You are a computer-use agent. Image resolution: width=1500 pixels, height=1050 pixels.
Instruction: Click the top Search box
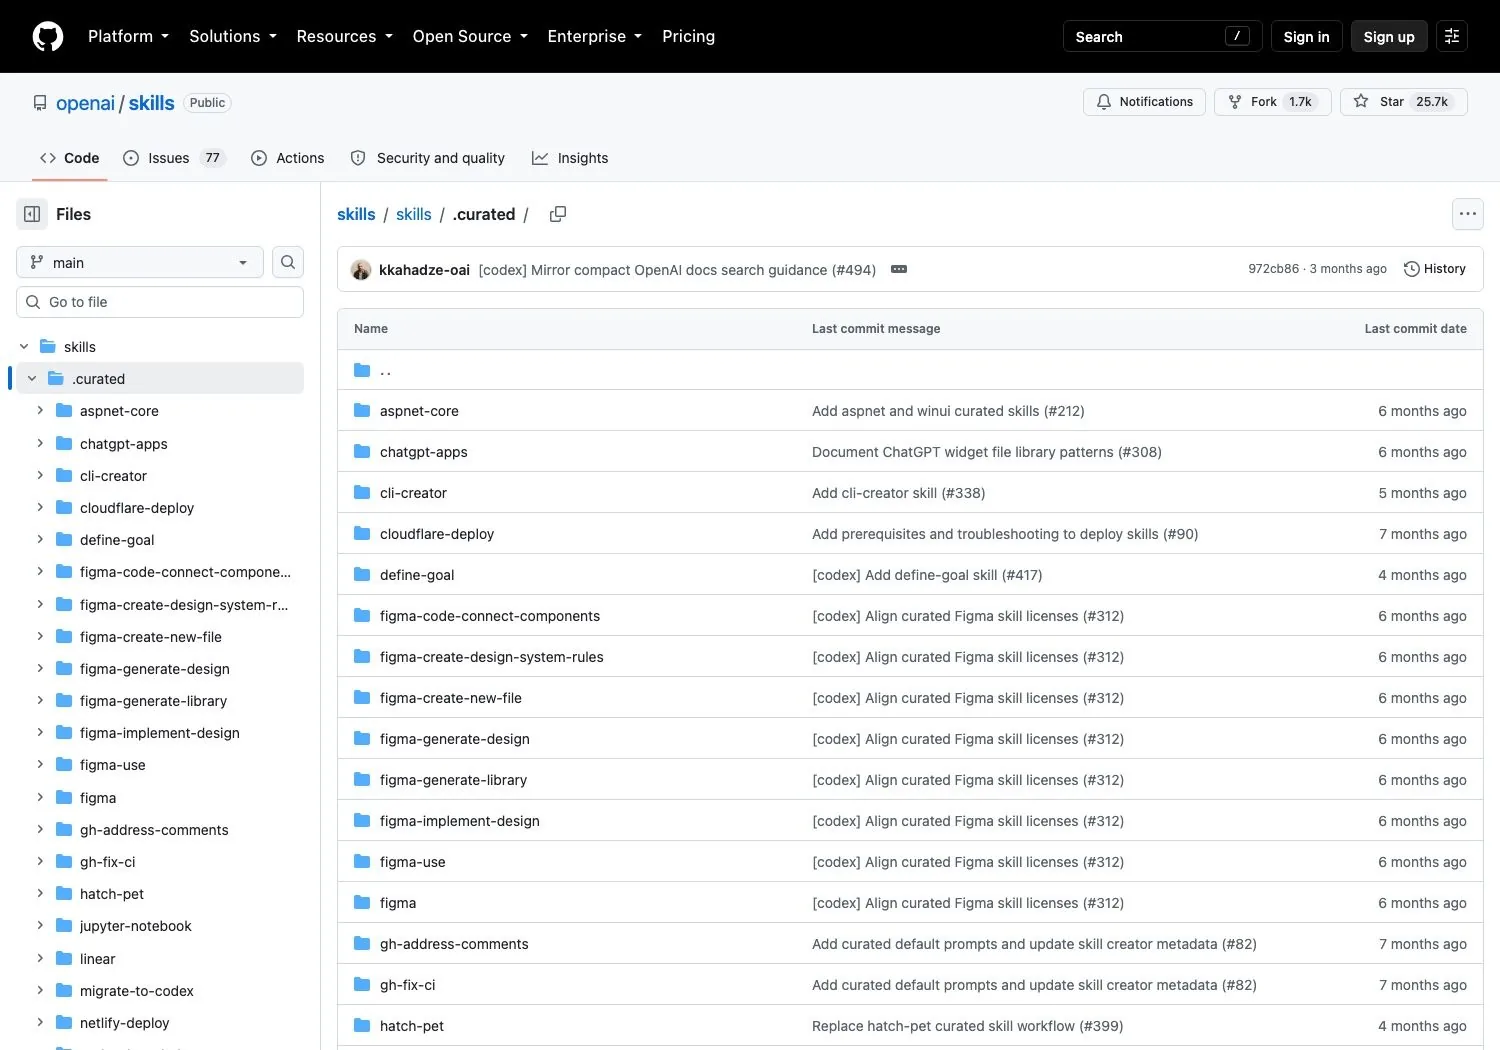coord(1162,37)
